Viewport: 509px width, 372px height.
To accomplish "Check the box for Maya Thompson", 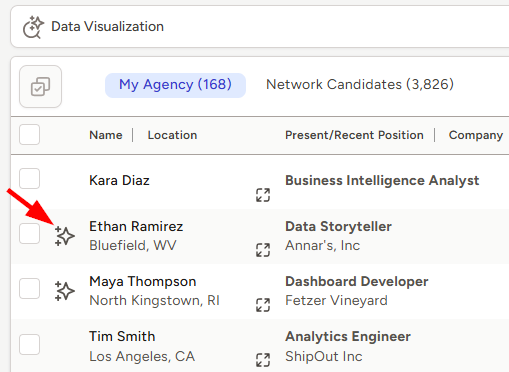I will coord(29,289).
